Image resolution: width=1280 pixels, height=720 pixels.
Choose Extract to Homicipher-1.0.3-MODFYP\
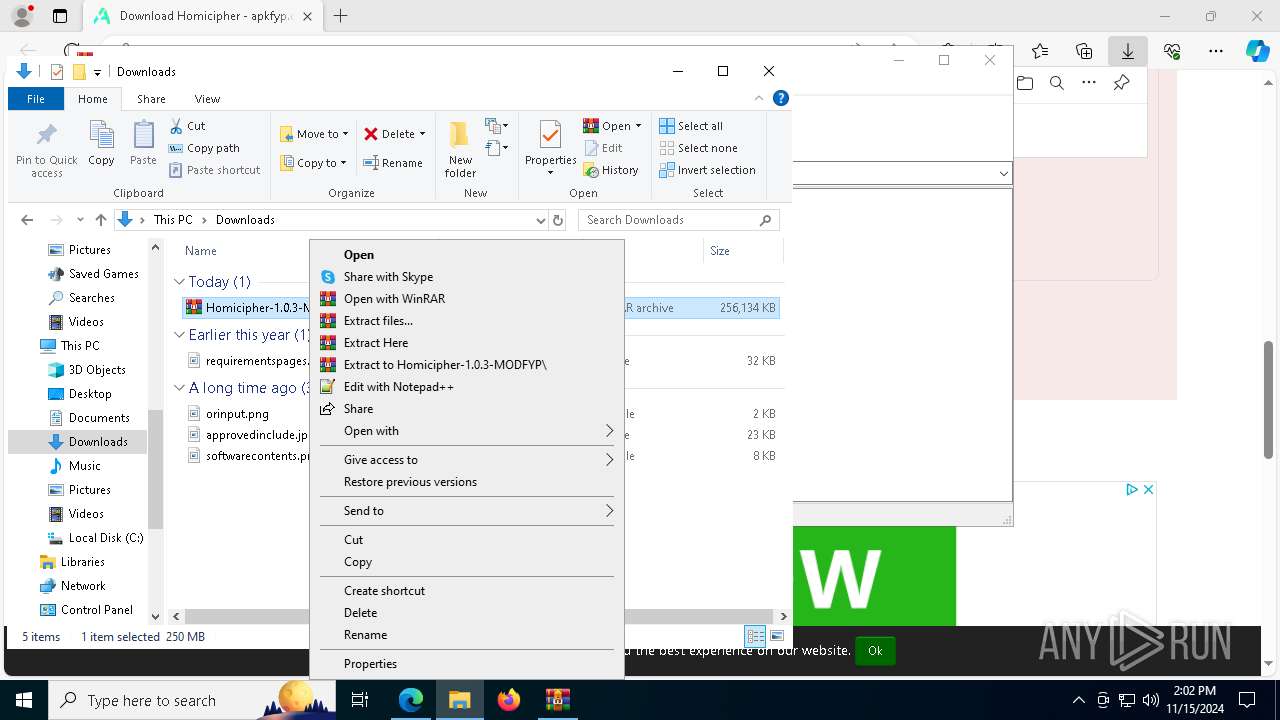[x=467, y=365]
